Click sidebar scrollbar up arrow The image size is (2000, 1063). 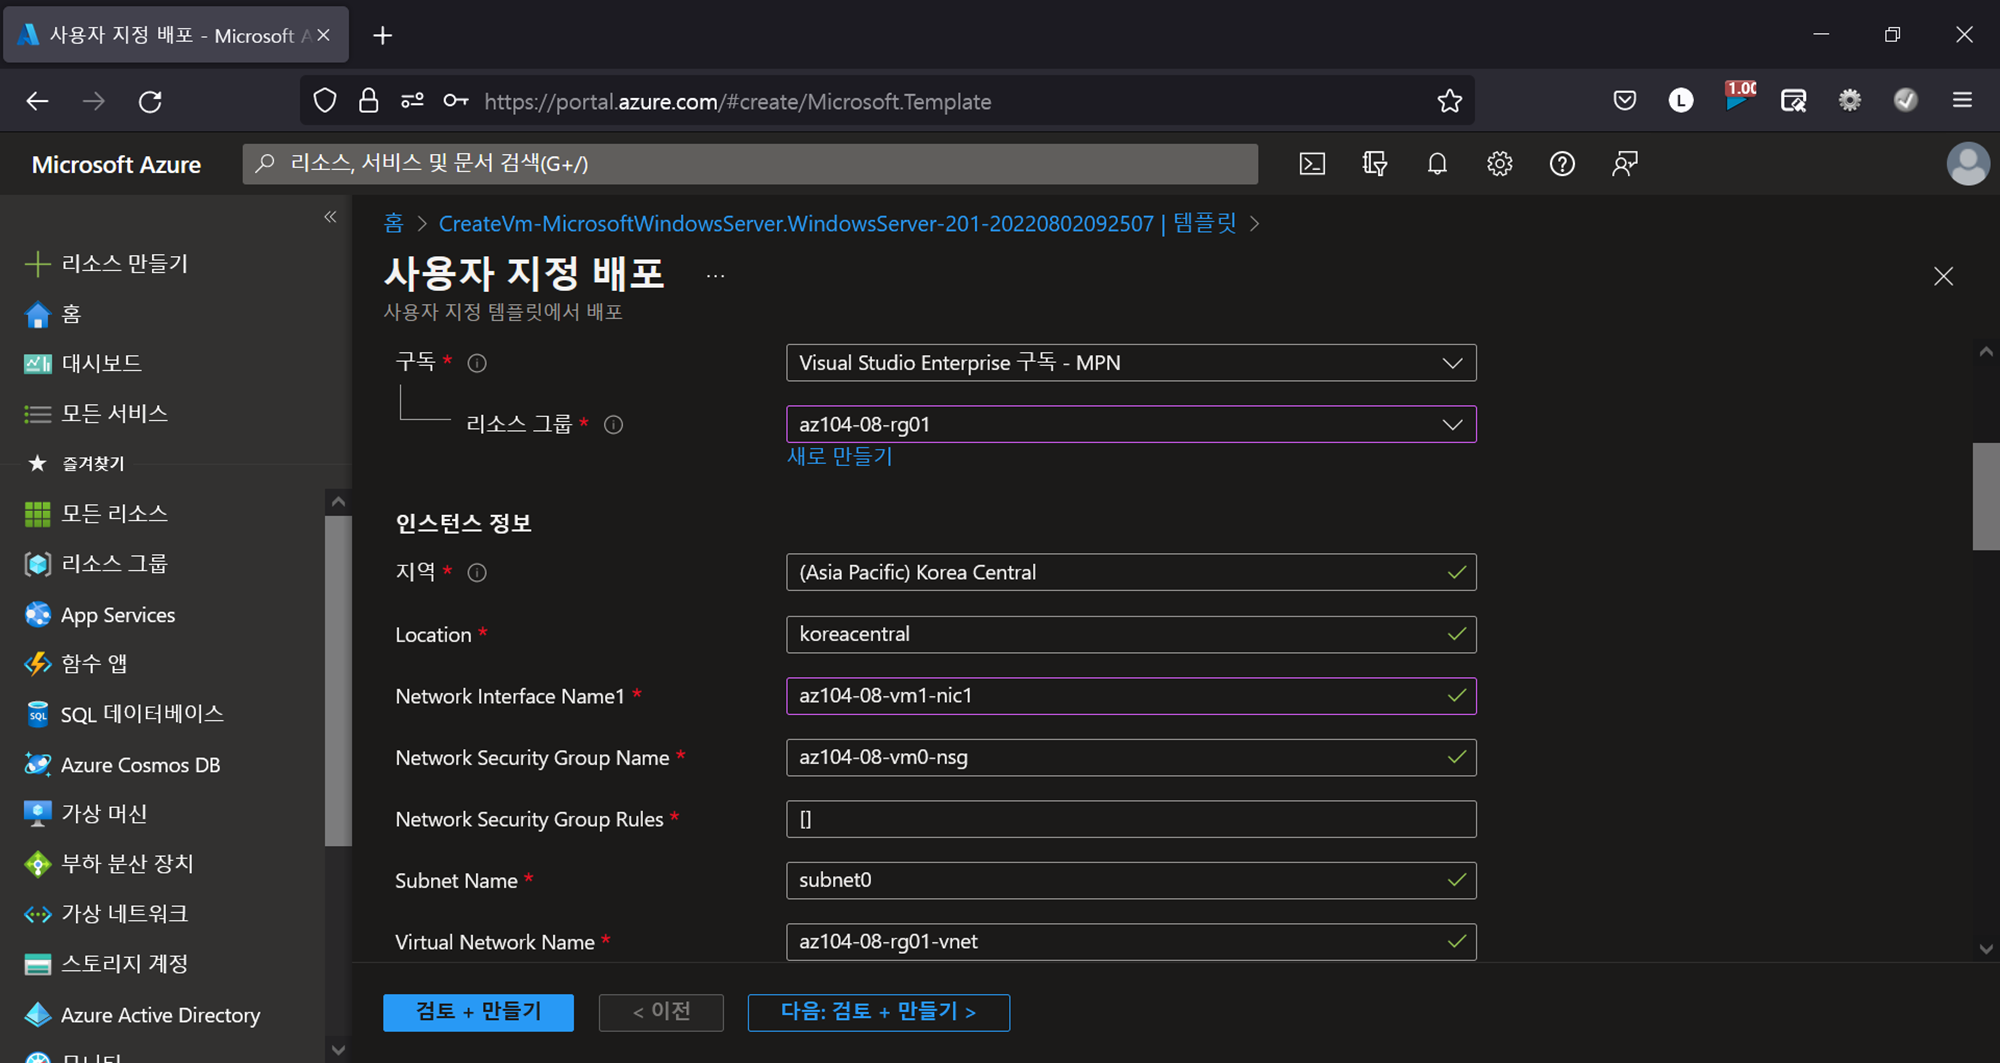point(338,501)
